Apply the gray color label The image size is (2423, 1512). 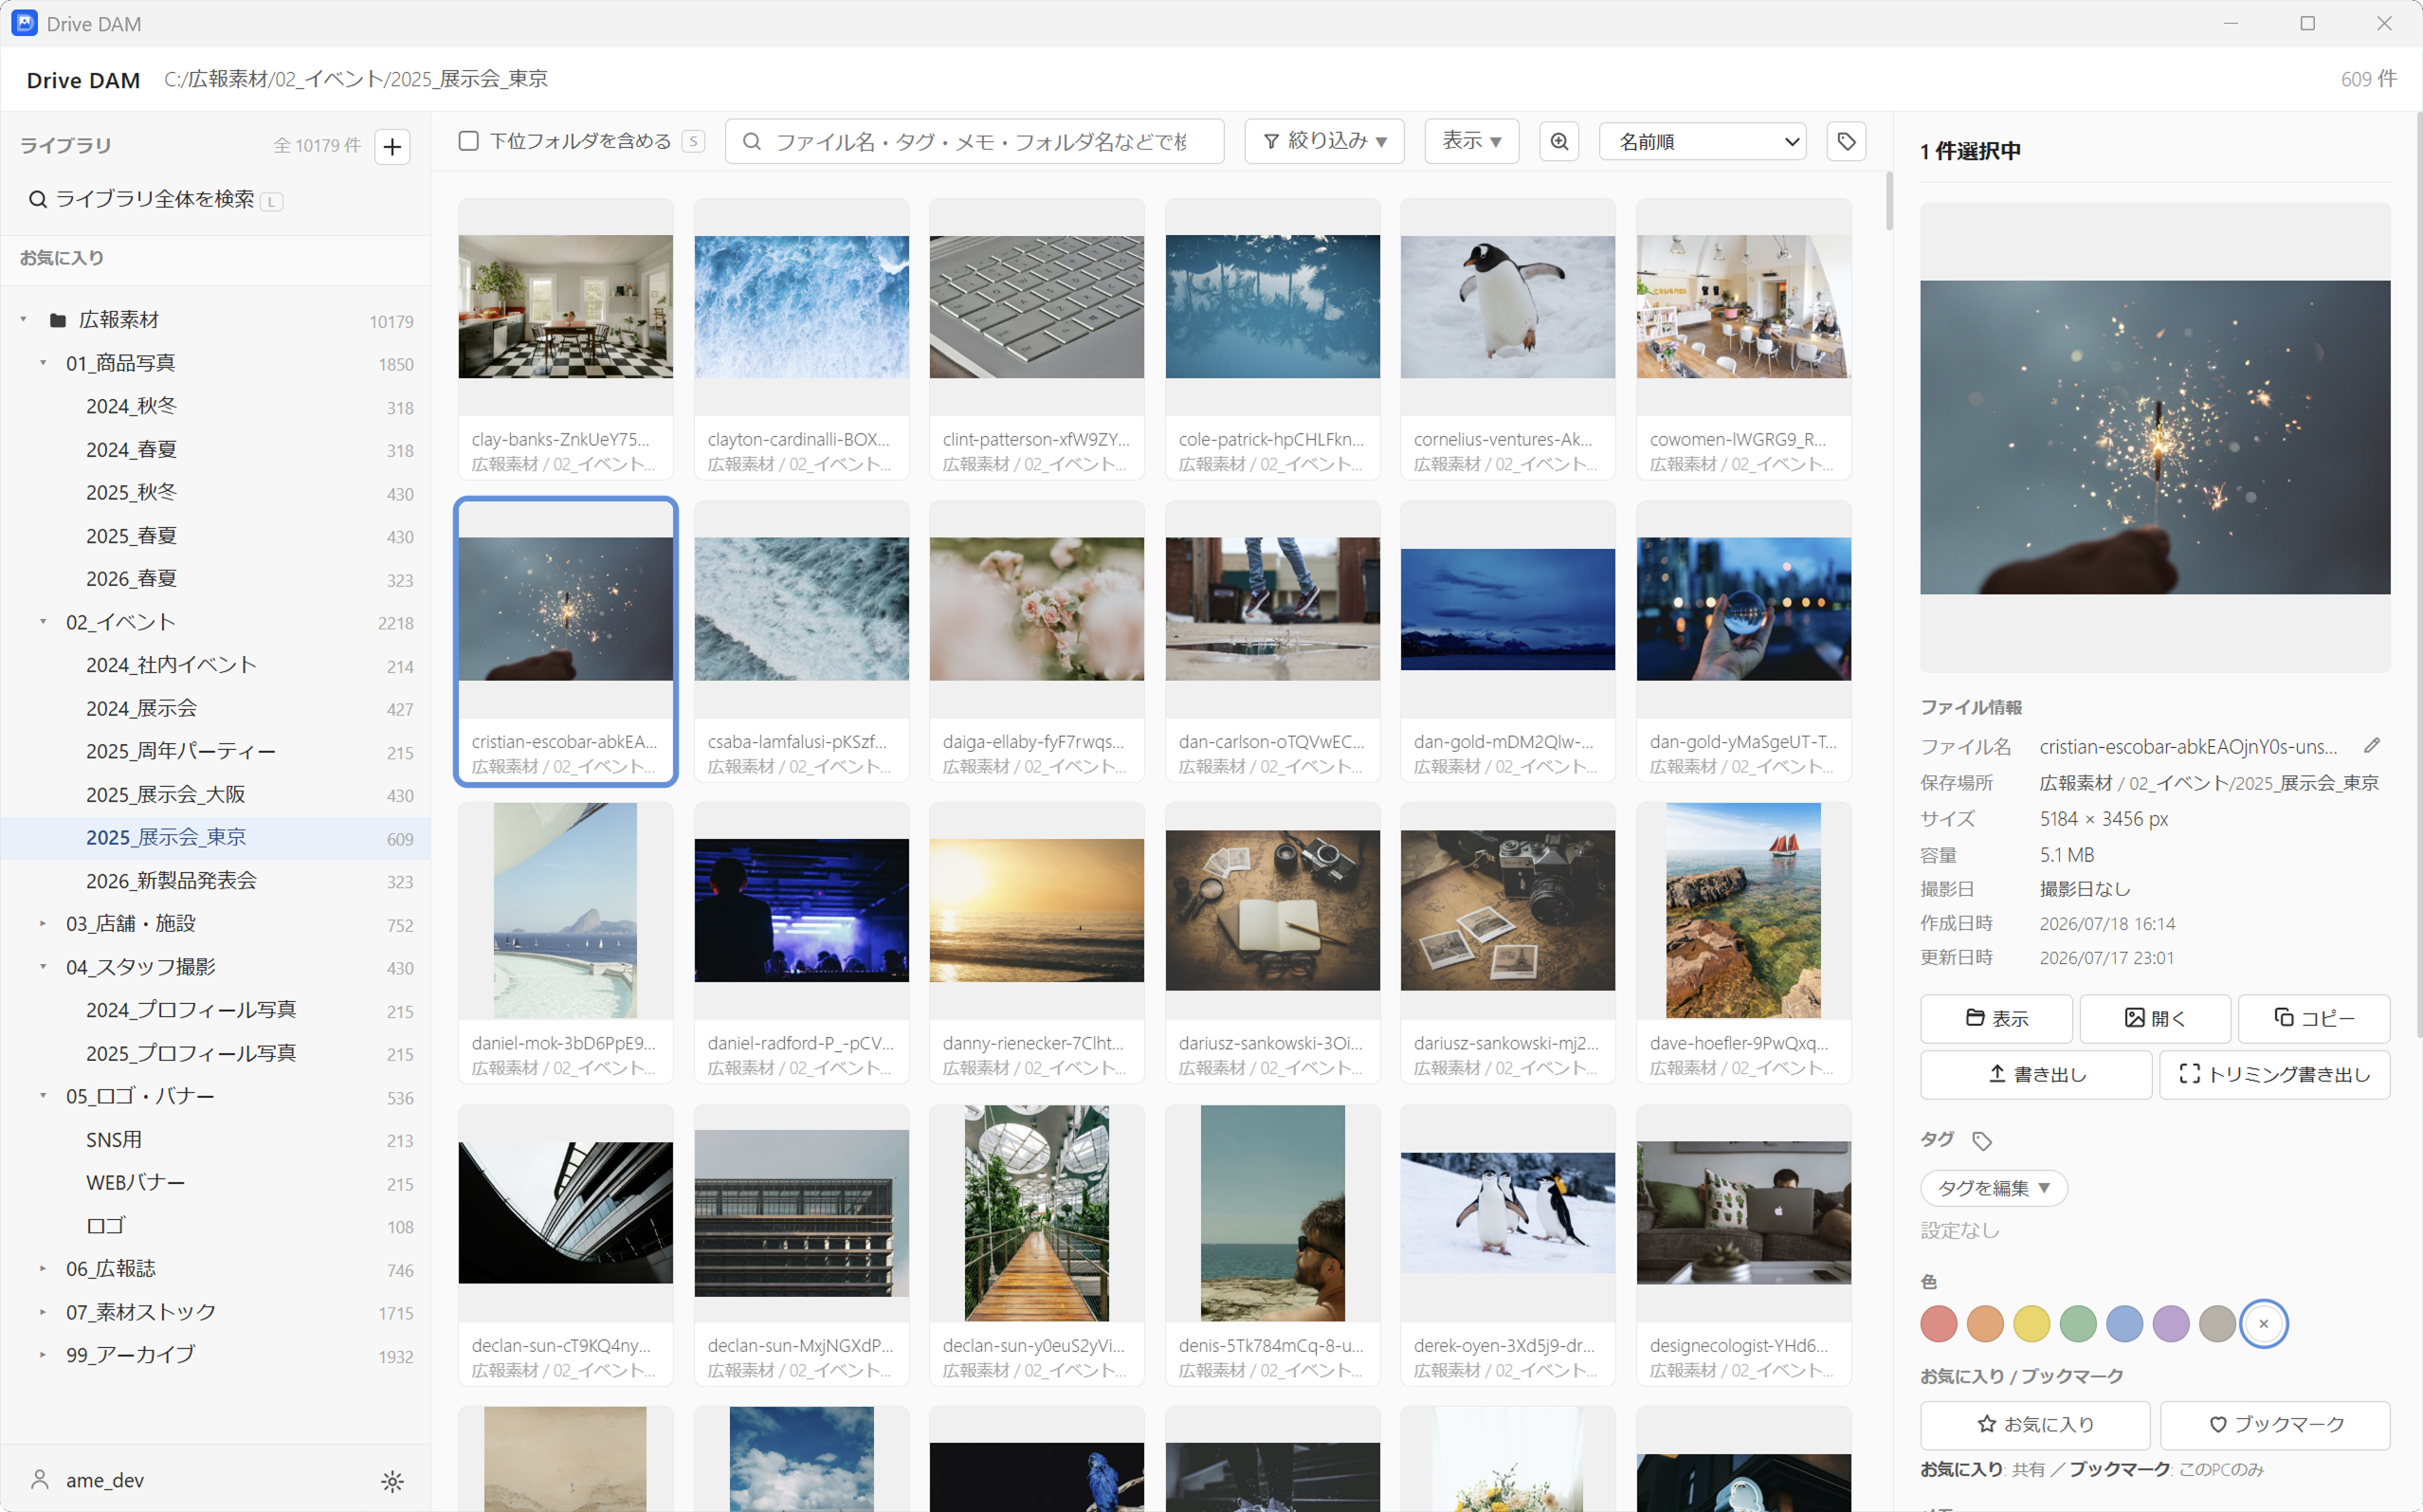point(2217,1324)
